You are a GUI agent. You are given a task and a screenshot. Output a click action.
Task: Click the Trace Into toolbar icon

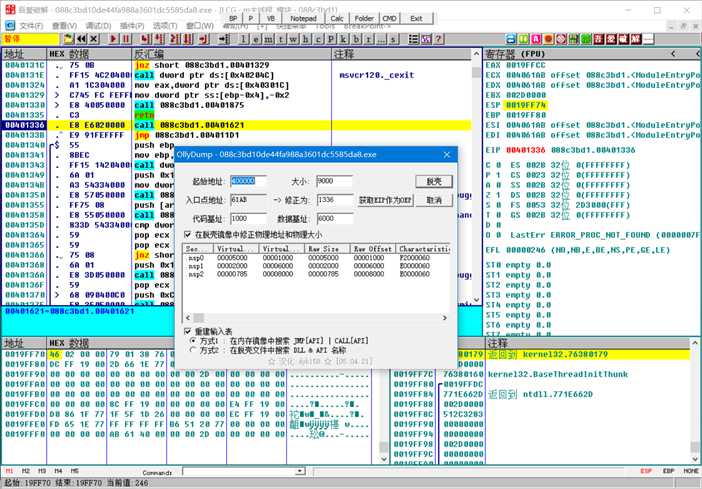click(173, 39)
